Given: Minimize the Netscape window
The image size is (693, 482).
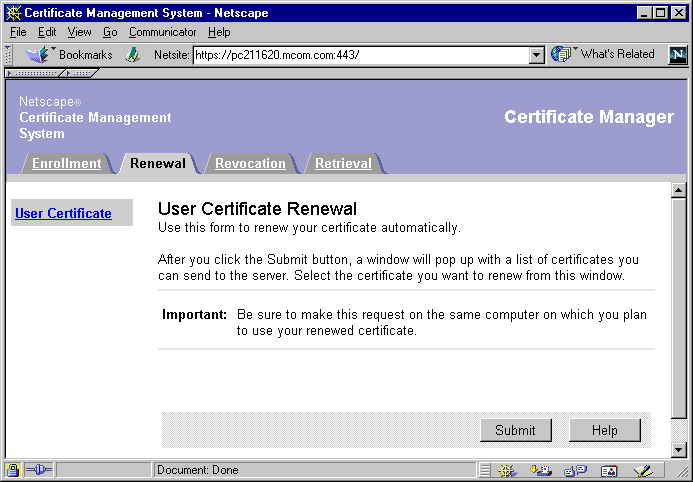Looking at the screenshot, I should pos(644,13).
